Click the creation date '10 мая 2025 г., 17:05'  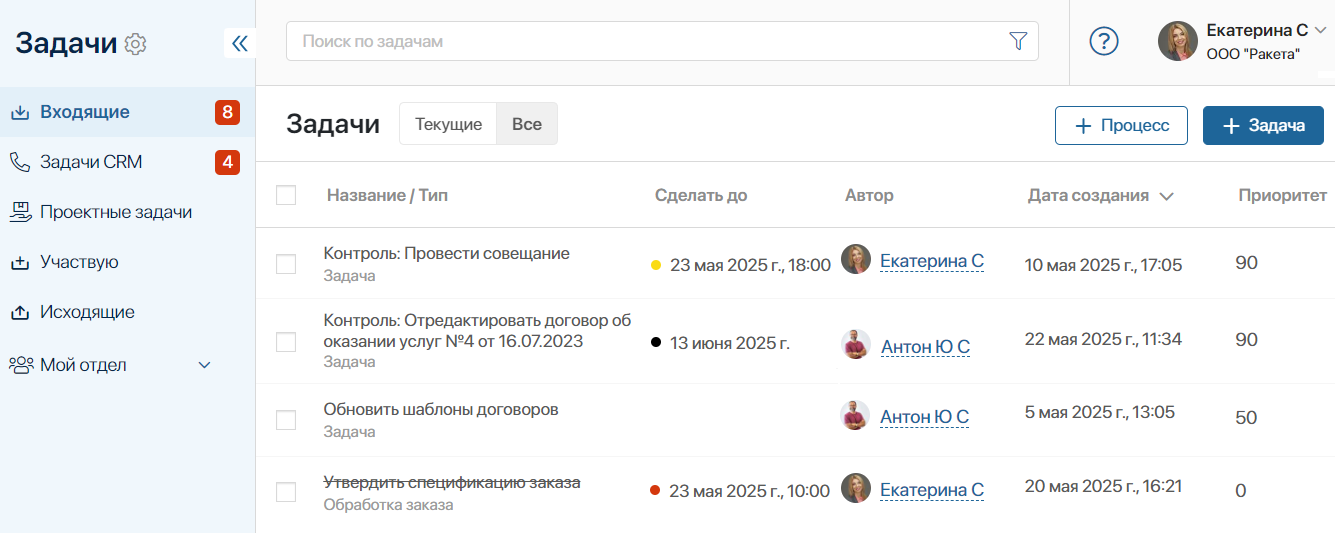[x=1103, y=265]
